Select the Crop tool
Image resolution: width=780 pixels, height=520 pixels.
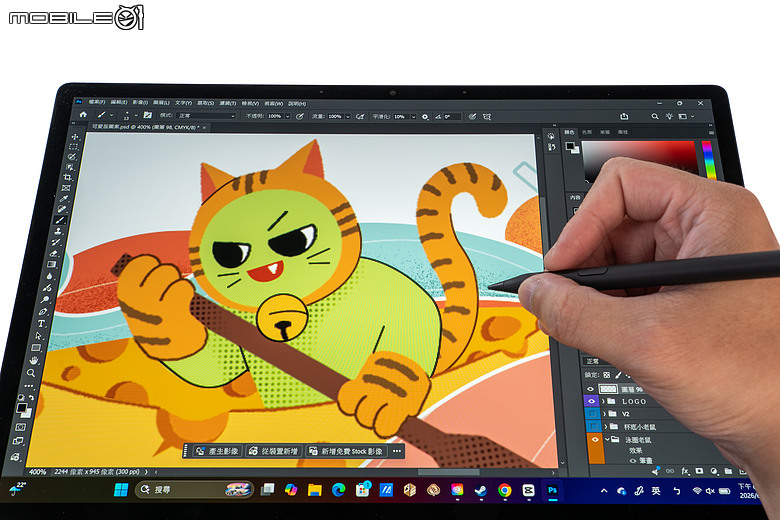tap(68, 178)
